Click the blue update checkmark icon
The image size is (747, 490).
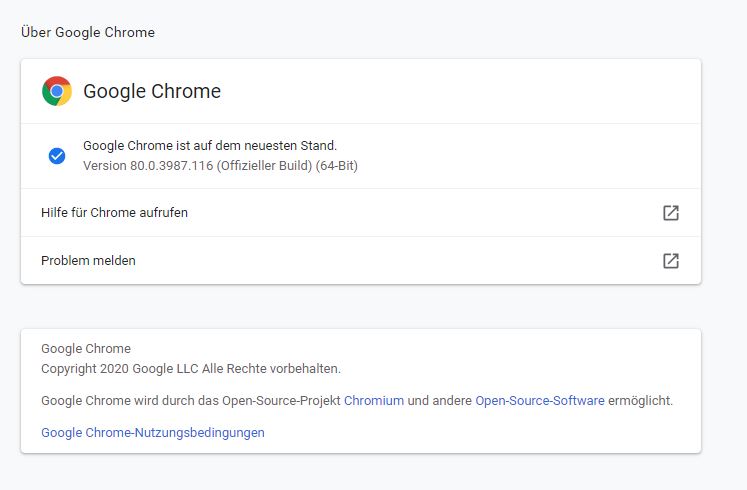(57, 156)
